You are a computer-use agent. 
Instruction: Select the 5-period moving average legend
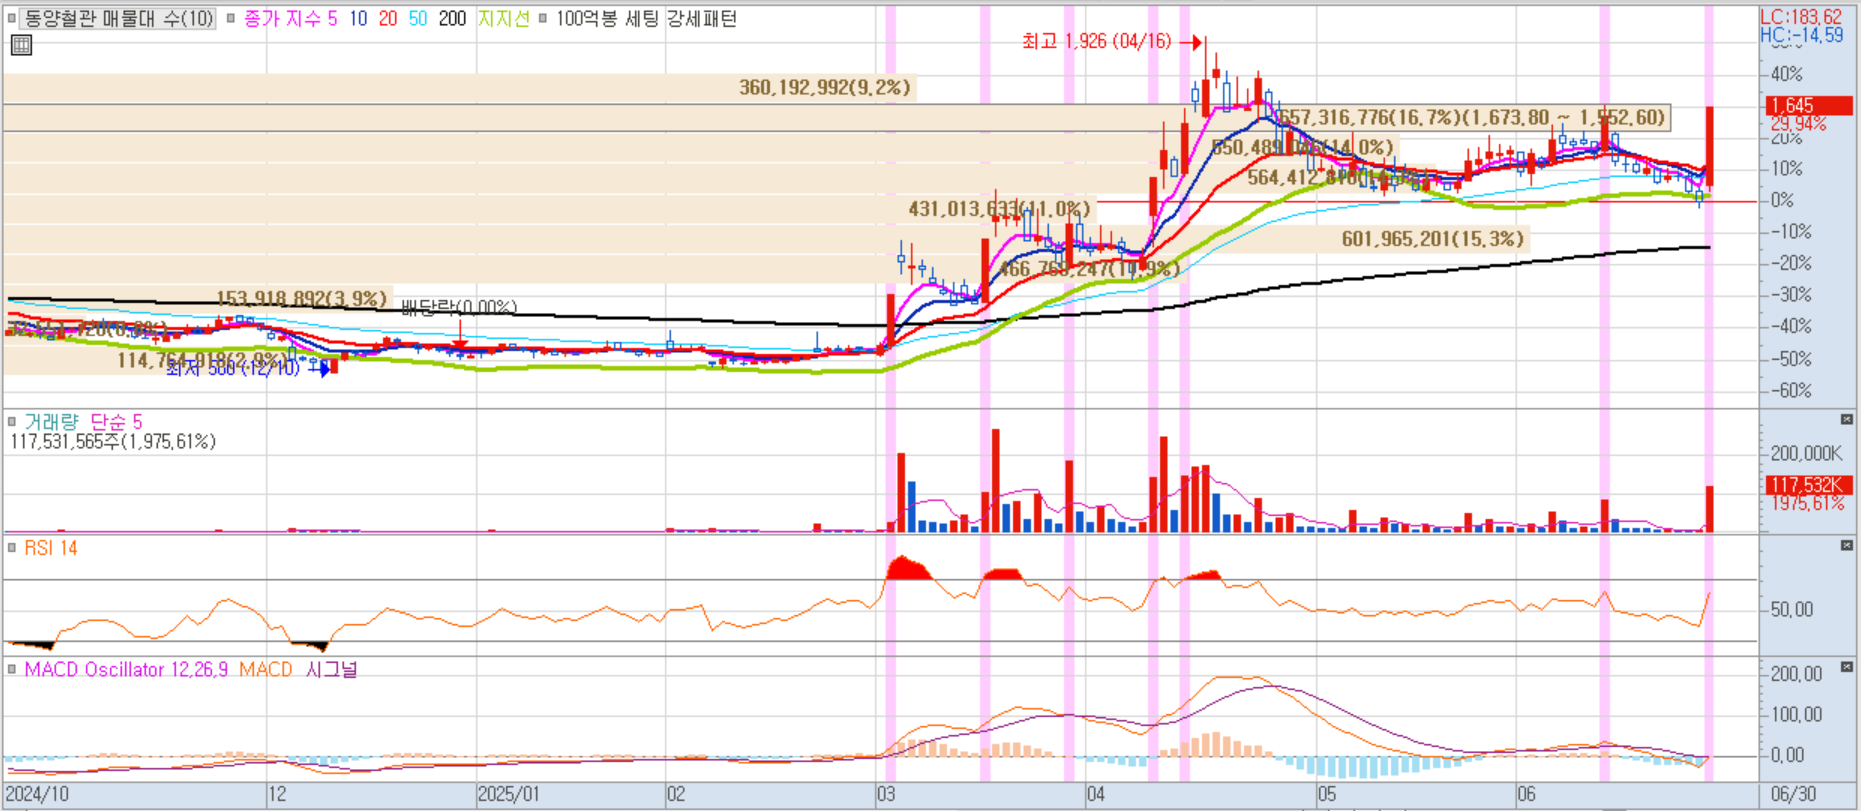(333, 18)
